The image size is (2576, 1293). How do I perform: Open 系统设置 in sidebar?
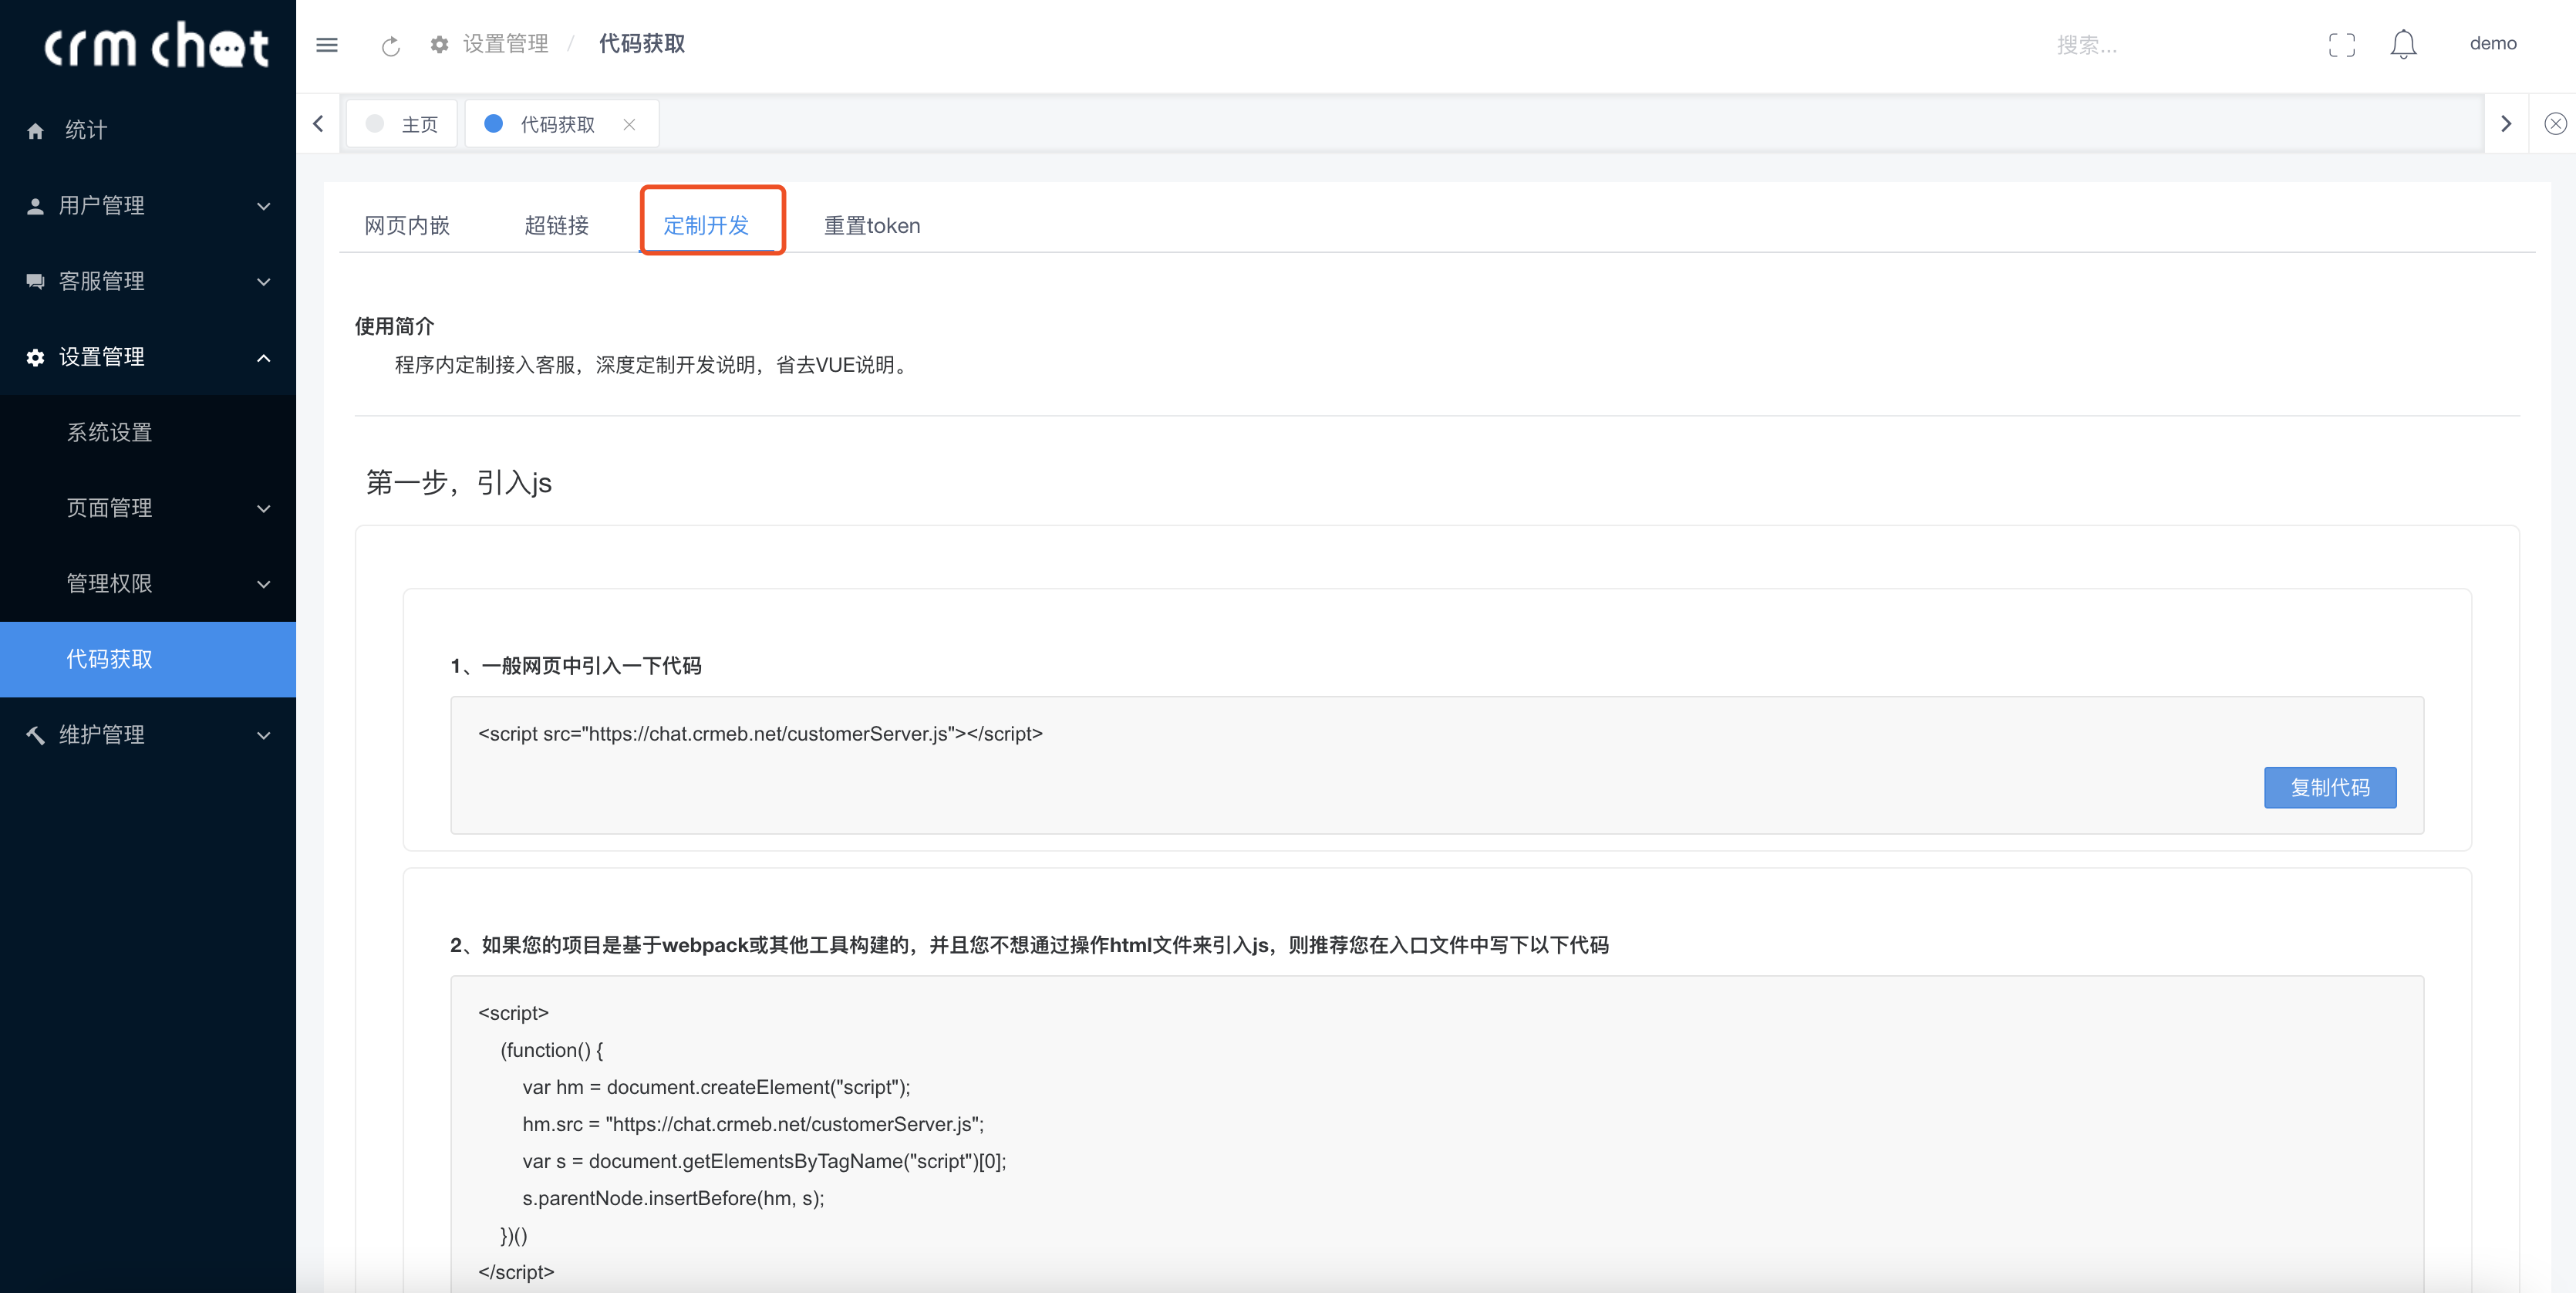pos(110,433)
